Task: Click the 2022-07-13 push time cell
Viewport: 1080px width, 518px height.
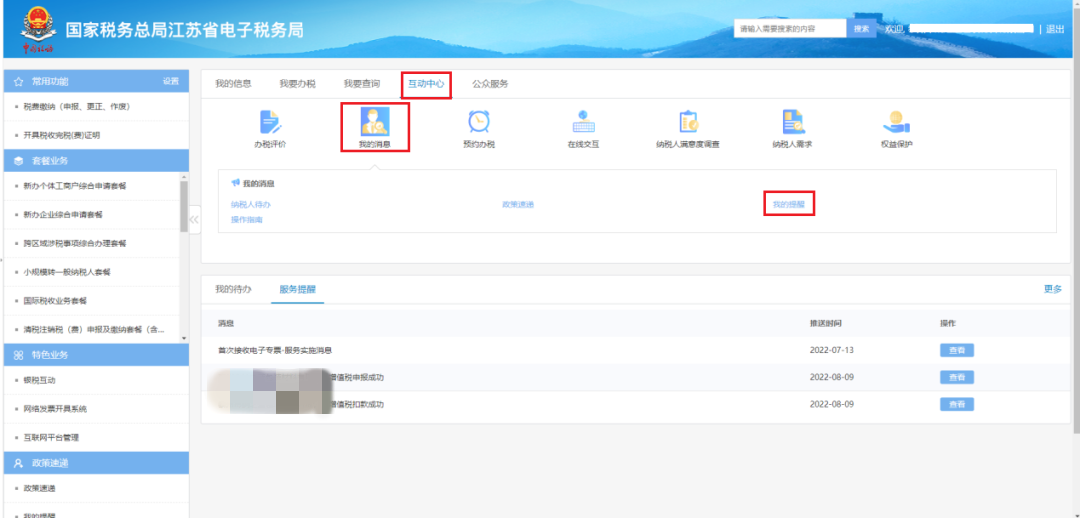Action: pyautogui.click(x=832, y=350)
